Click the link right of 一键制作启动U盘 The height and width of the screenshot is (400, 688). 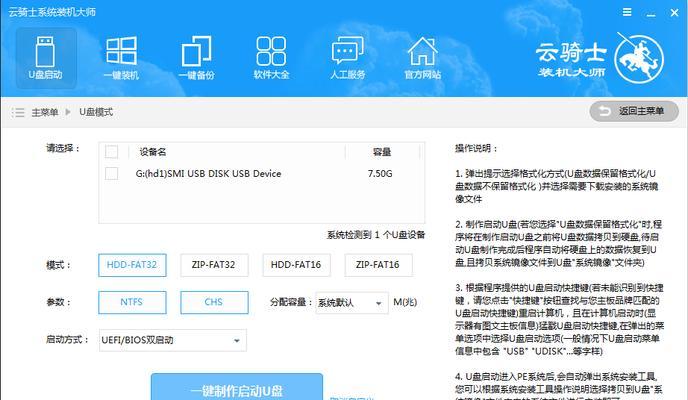[351, 398]
